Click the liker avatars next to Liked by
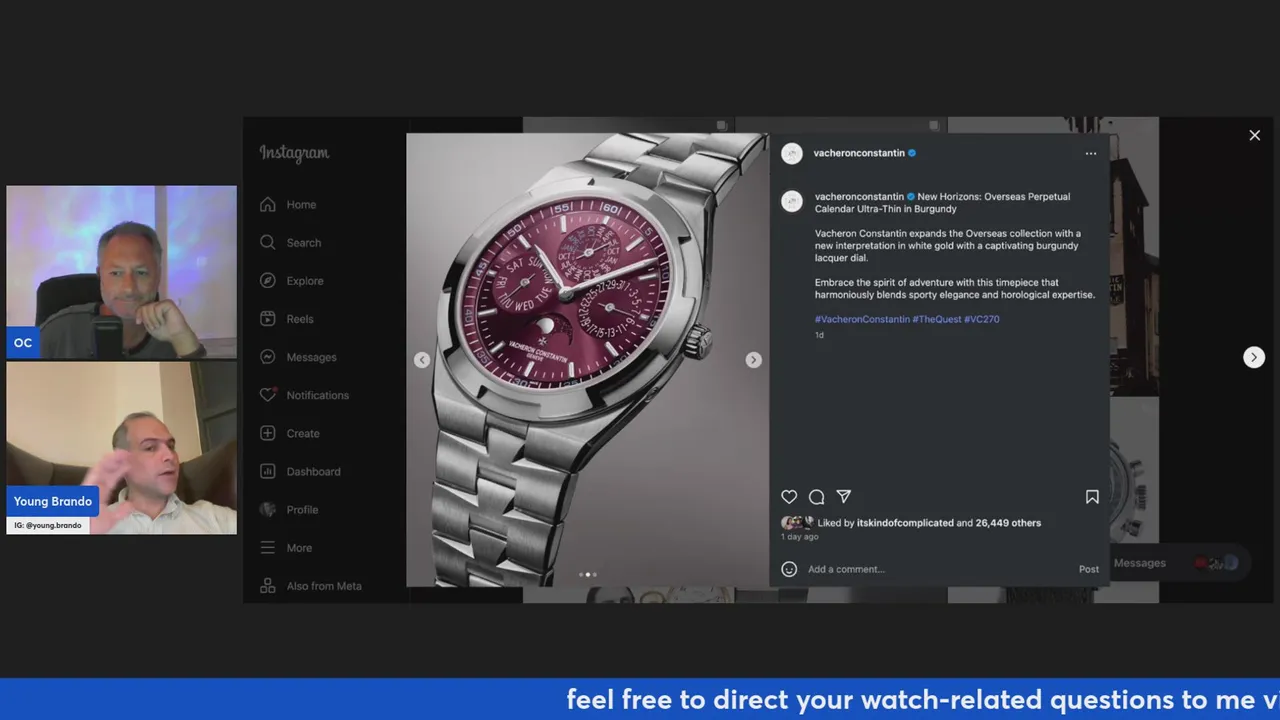Screen dimensions: 1280x720 tap(797, 523)
